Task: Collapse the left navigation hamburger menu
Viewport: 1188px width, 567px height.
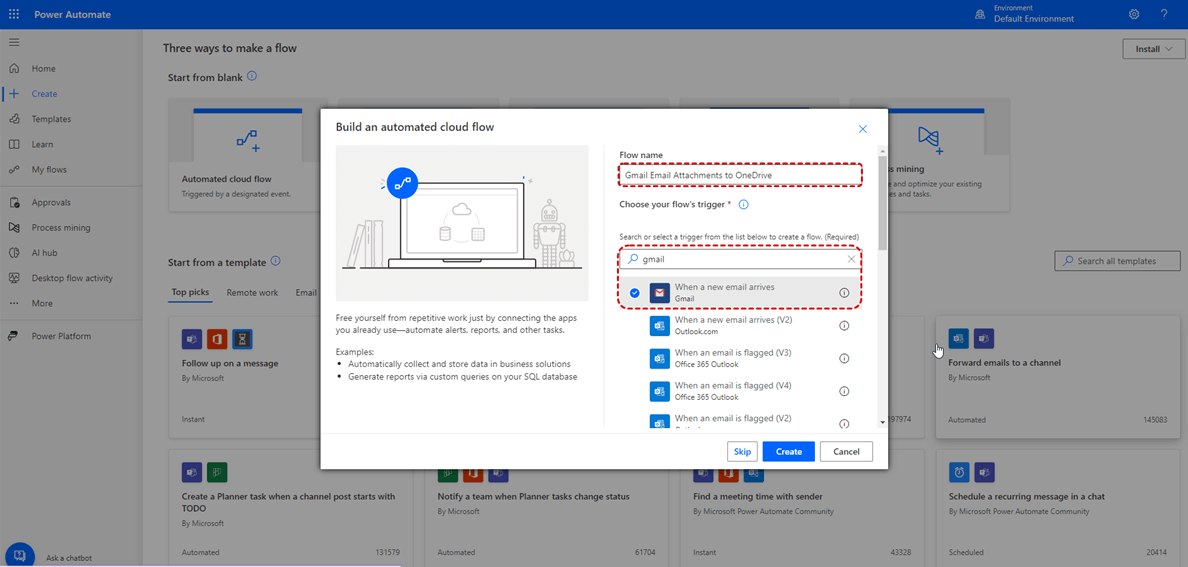Action: click(14, 42)
